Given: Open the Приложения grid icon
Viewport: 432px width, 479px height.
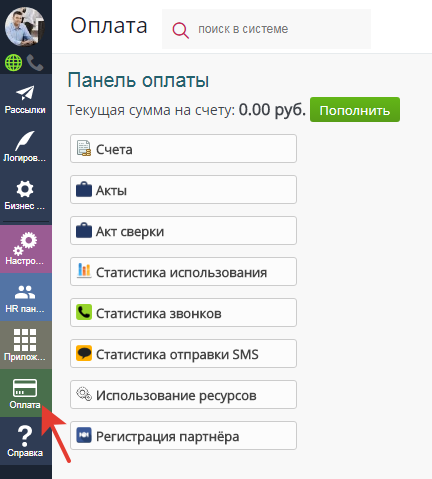Looking at the screenshot, I should point(25,340).
